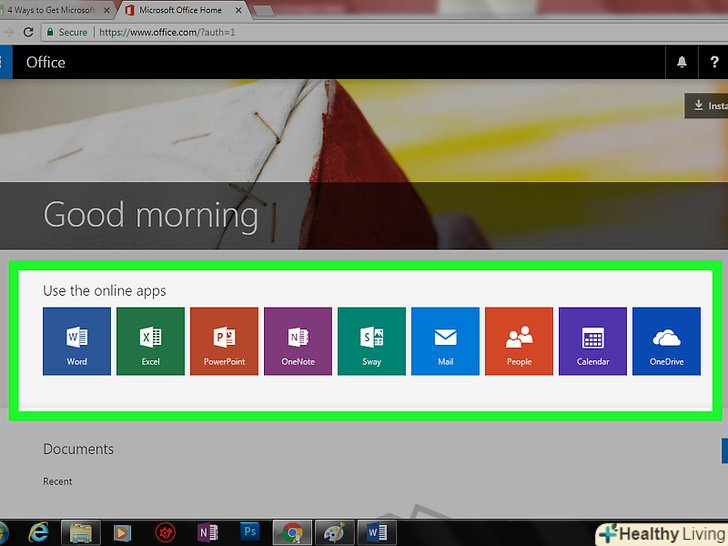Go forward with the browser arrow
This screenshot has width=728, height=546.
[8, 32]
